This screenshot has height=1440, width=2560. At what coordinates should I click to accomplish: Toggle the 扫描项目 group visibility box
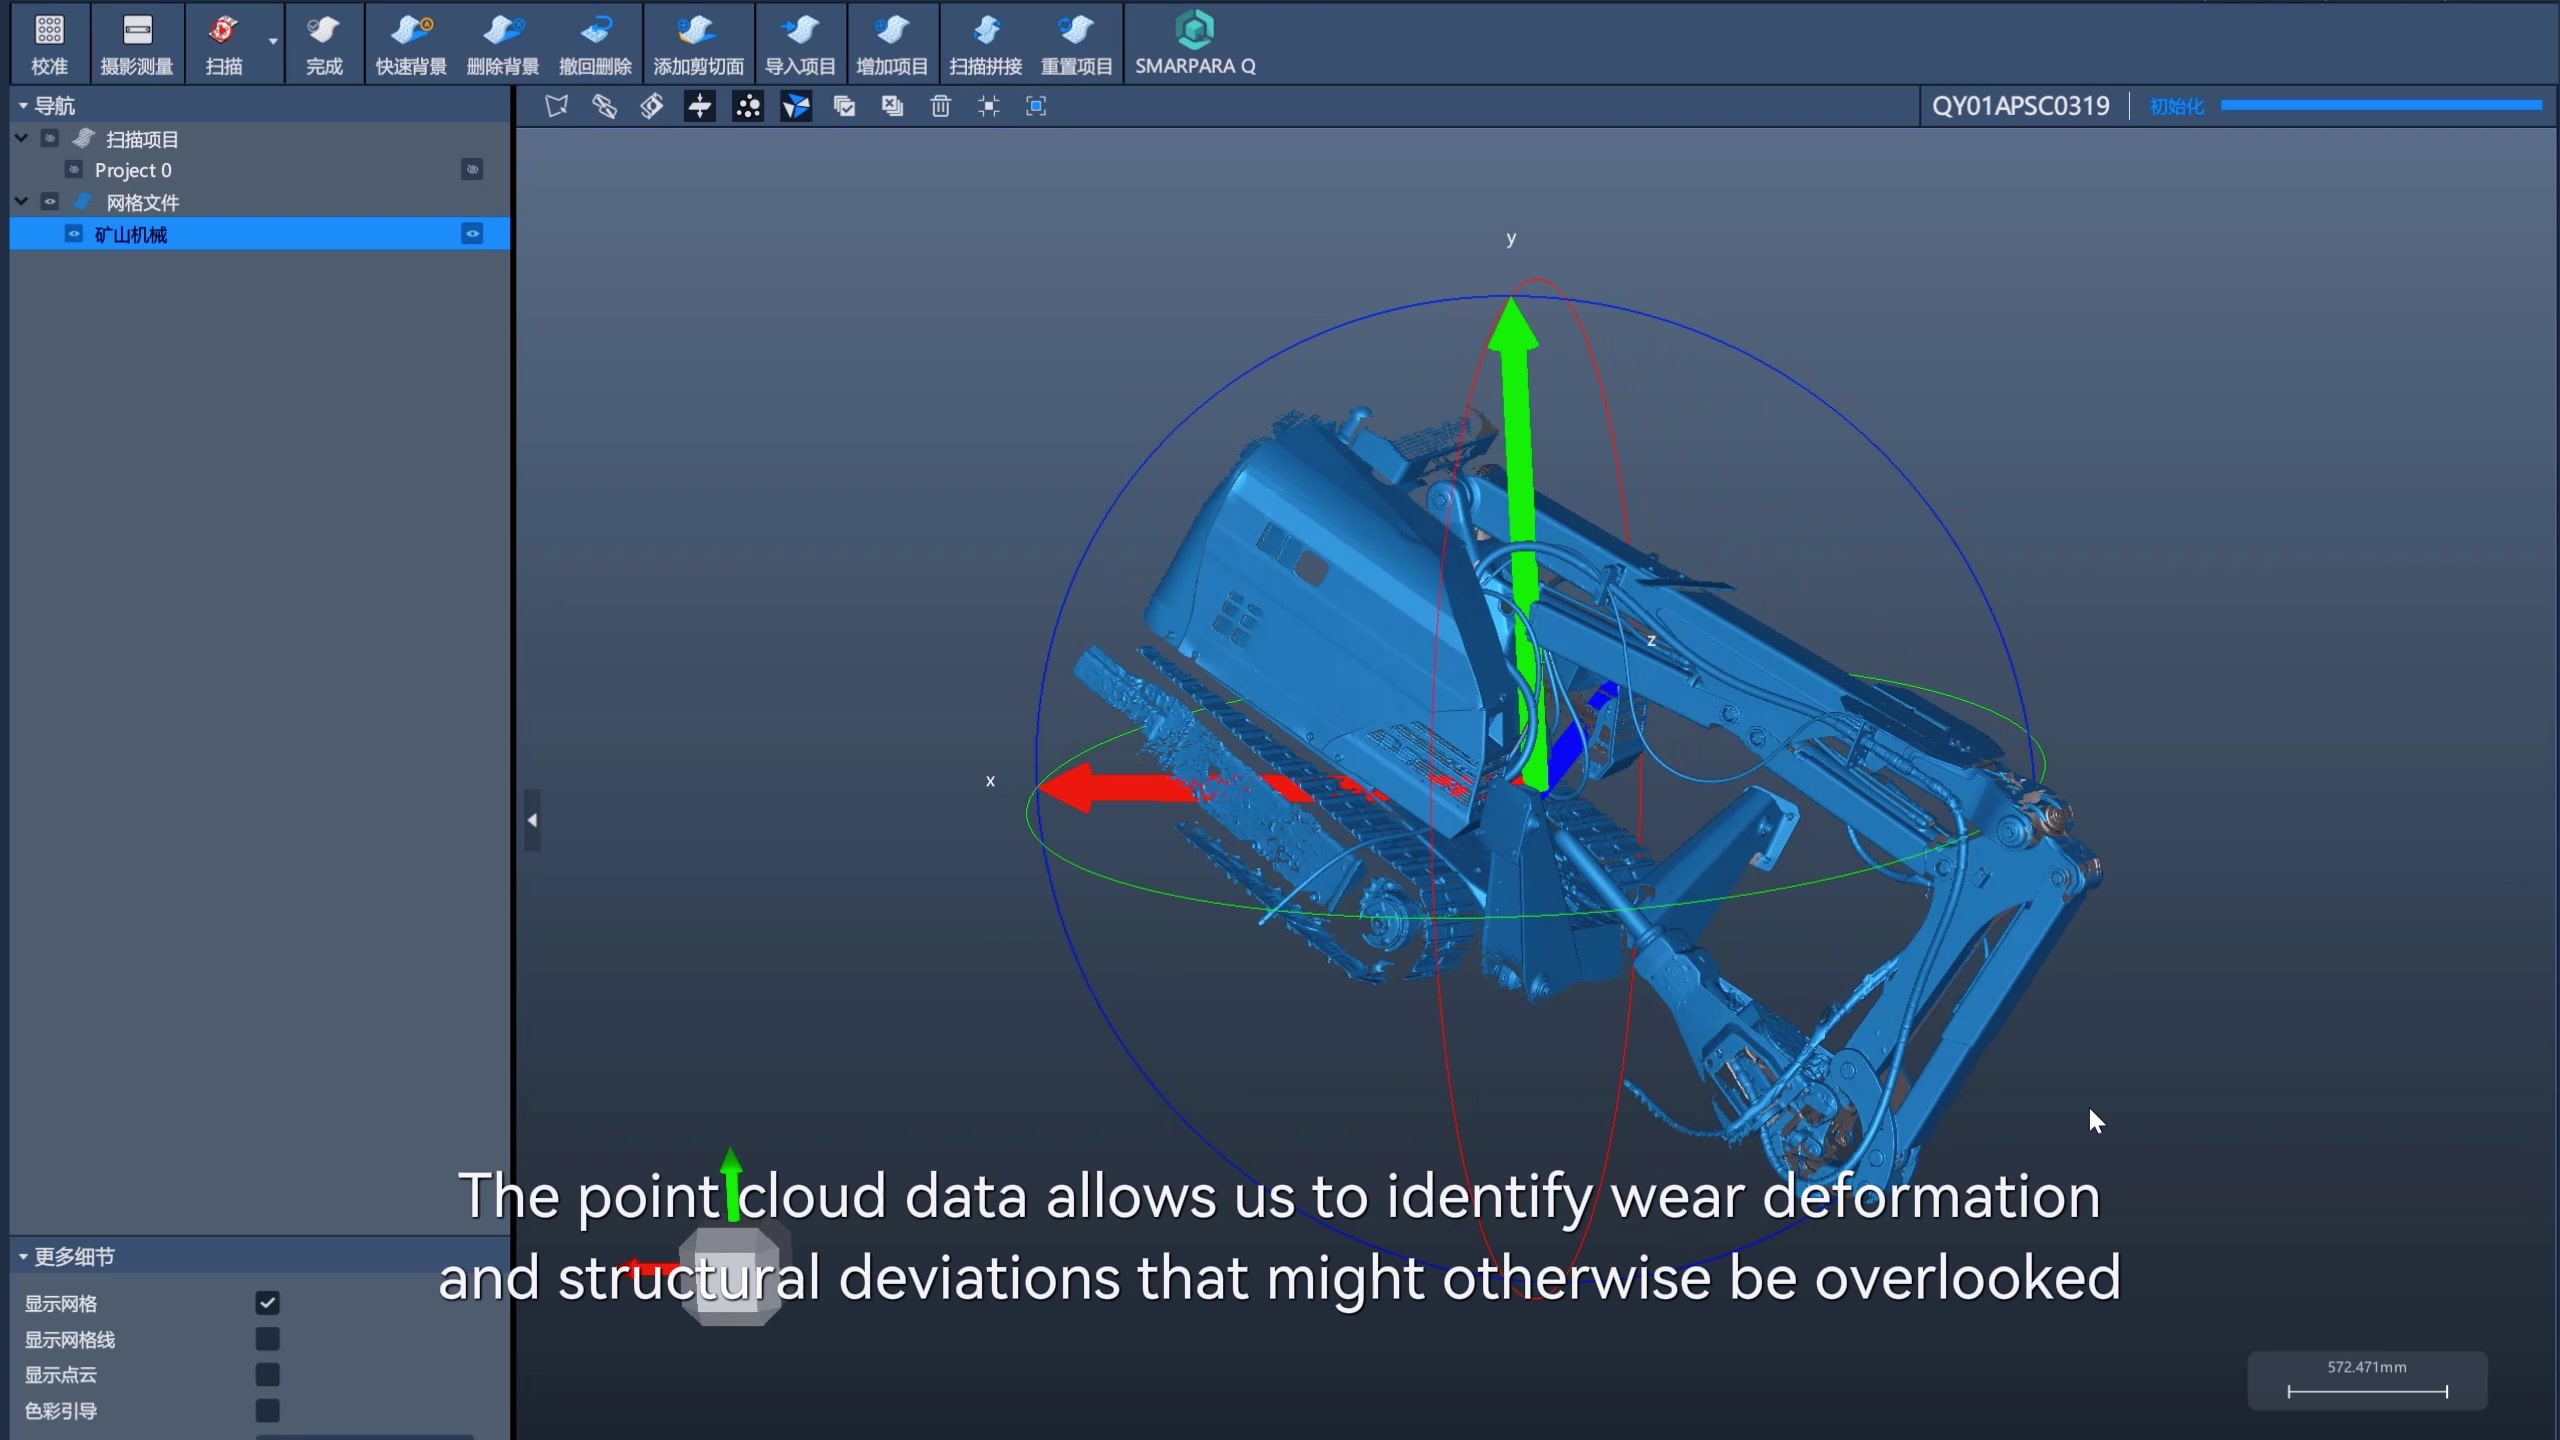click(50, 138)
